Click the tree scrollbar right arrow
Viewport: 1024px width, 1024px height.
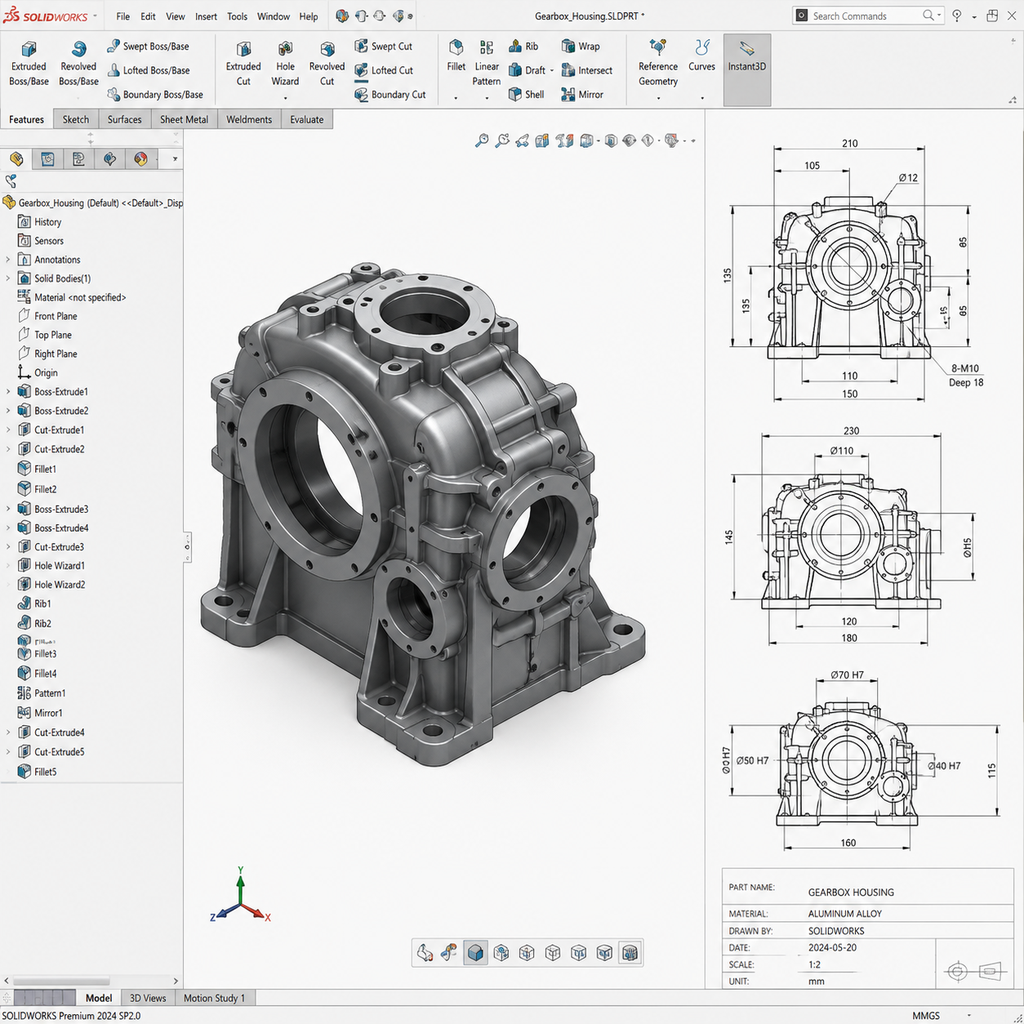[x=175, y=981]
